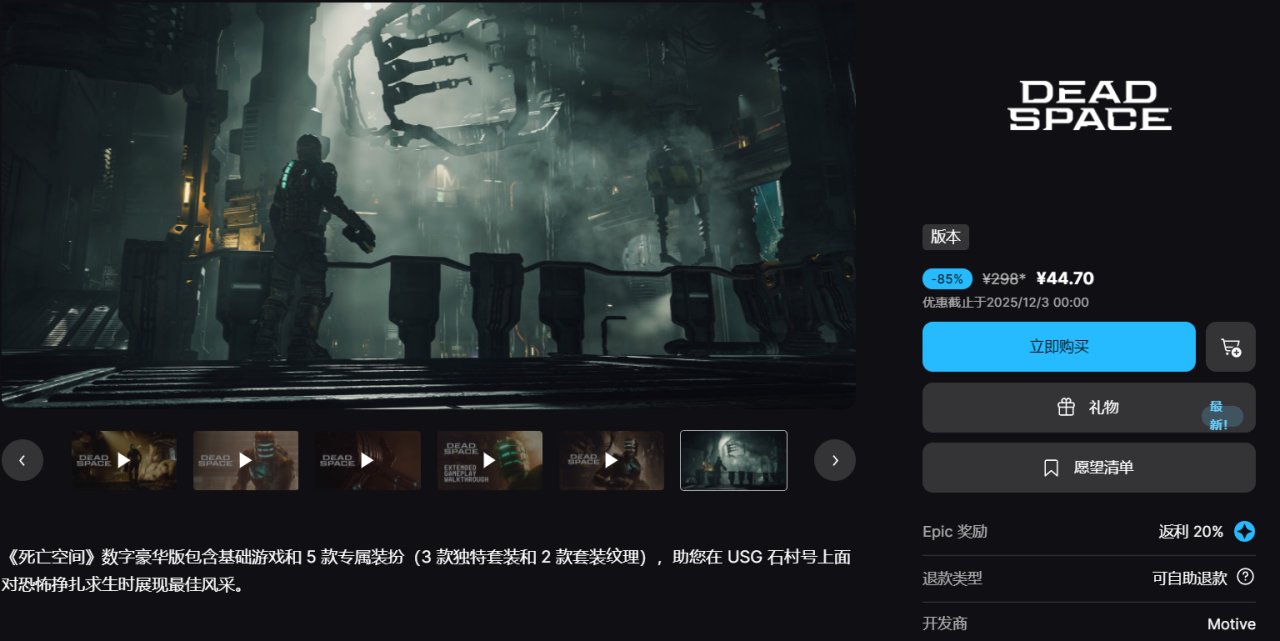Play the second video thumbnail with masked helmet
This screenshot has width=1280, height=641.
tap(246, 461)
